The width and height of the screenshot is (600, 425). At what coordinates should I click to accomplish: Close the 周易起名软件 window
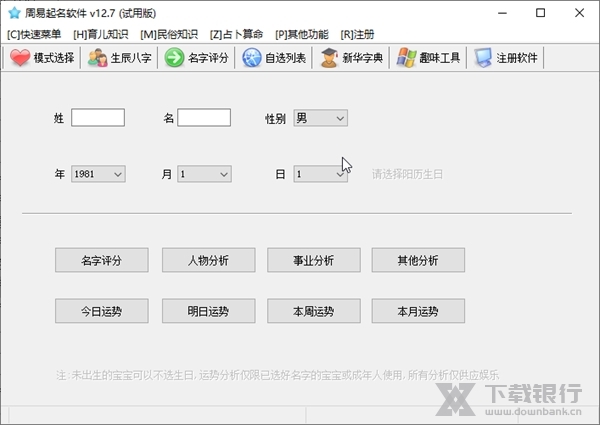click(x=579, y=13)
